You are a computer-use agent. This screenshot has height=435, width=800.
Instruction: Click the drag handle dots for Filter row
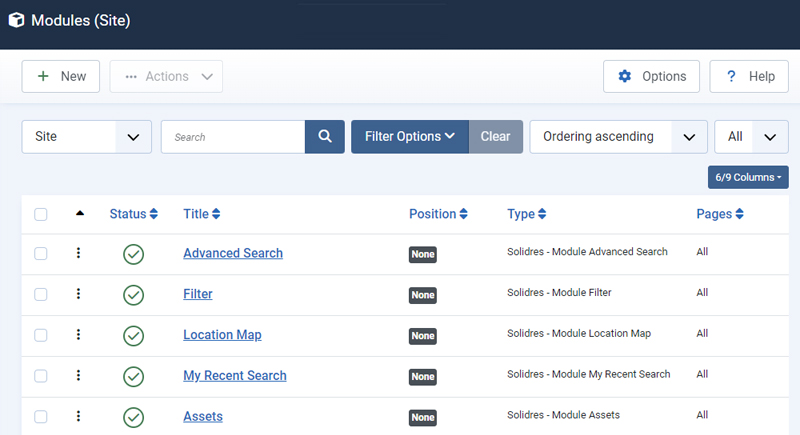click(x=78, y=294)
